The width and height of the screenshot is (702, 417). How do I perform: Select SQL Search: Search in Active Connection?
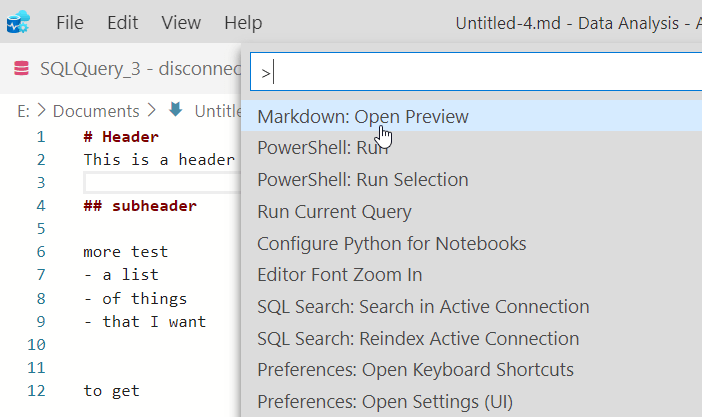pyautogui.click(x=423, y=306)
